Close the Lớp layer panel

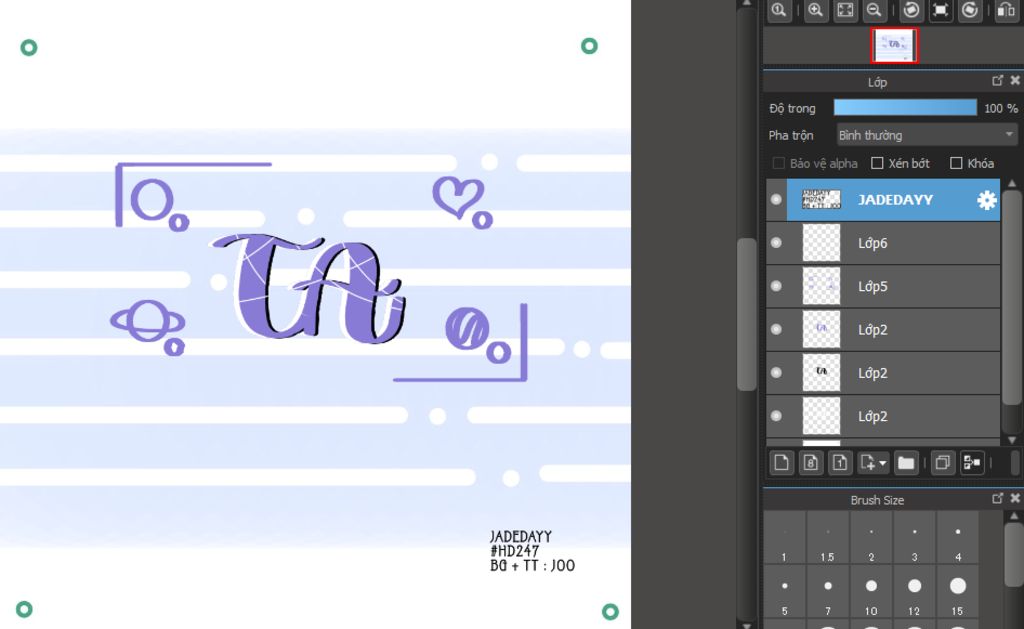pyautogui.click(x=1015, y=80)
